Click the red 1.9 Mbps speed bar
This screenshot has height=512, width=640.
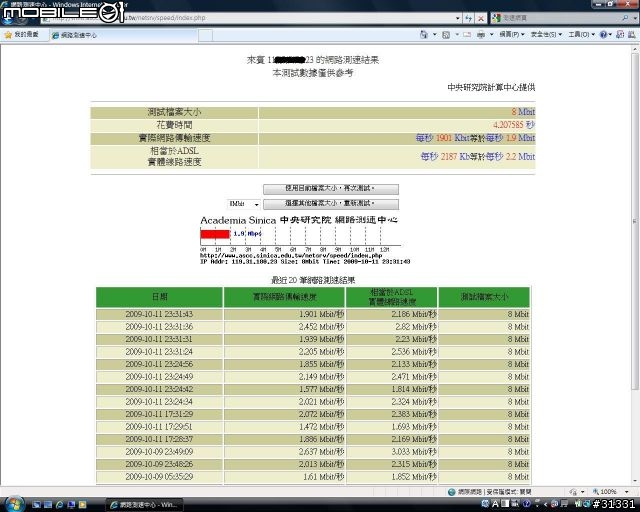pos(215,234)
